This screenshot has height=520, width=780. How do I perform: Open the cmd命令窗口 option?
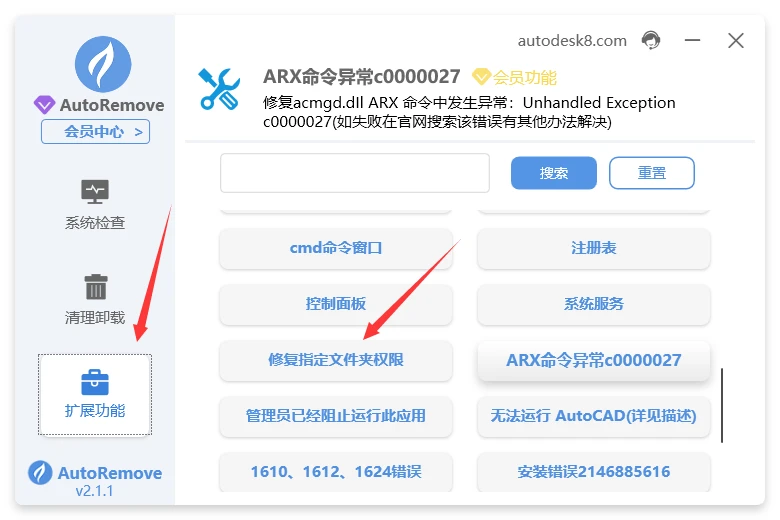point(336,248)
